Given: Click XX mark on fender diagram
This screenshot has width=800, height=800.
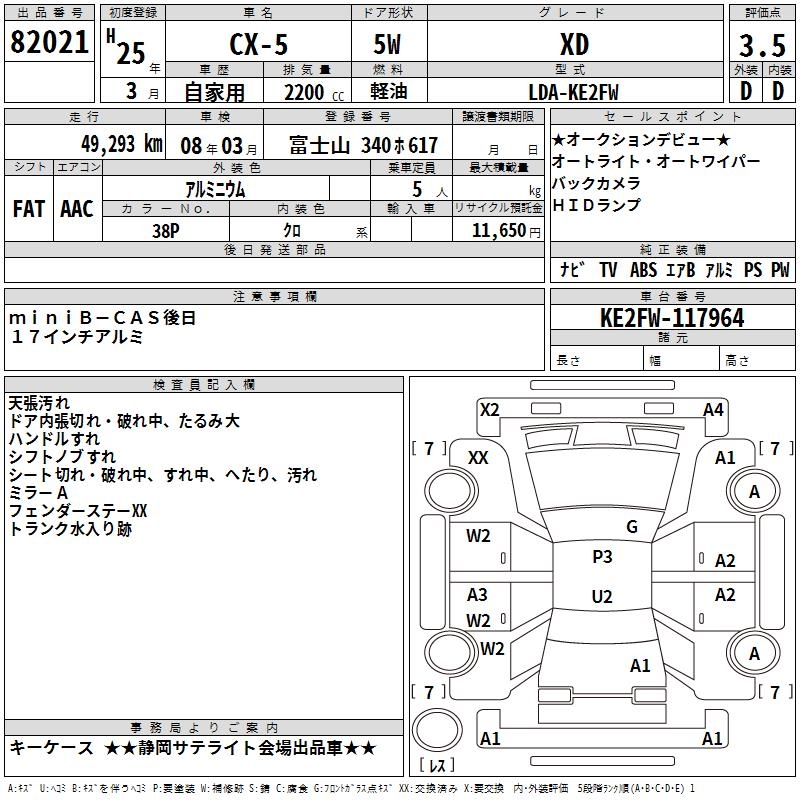Looking at the screenshot, I should (479, 458).
